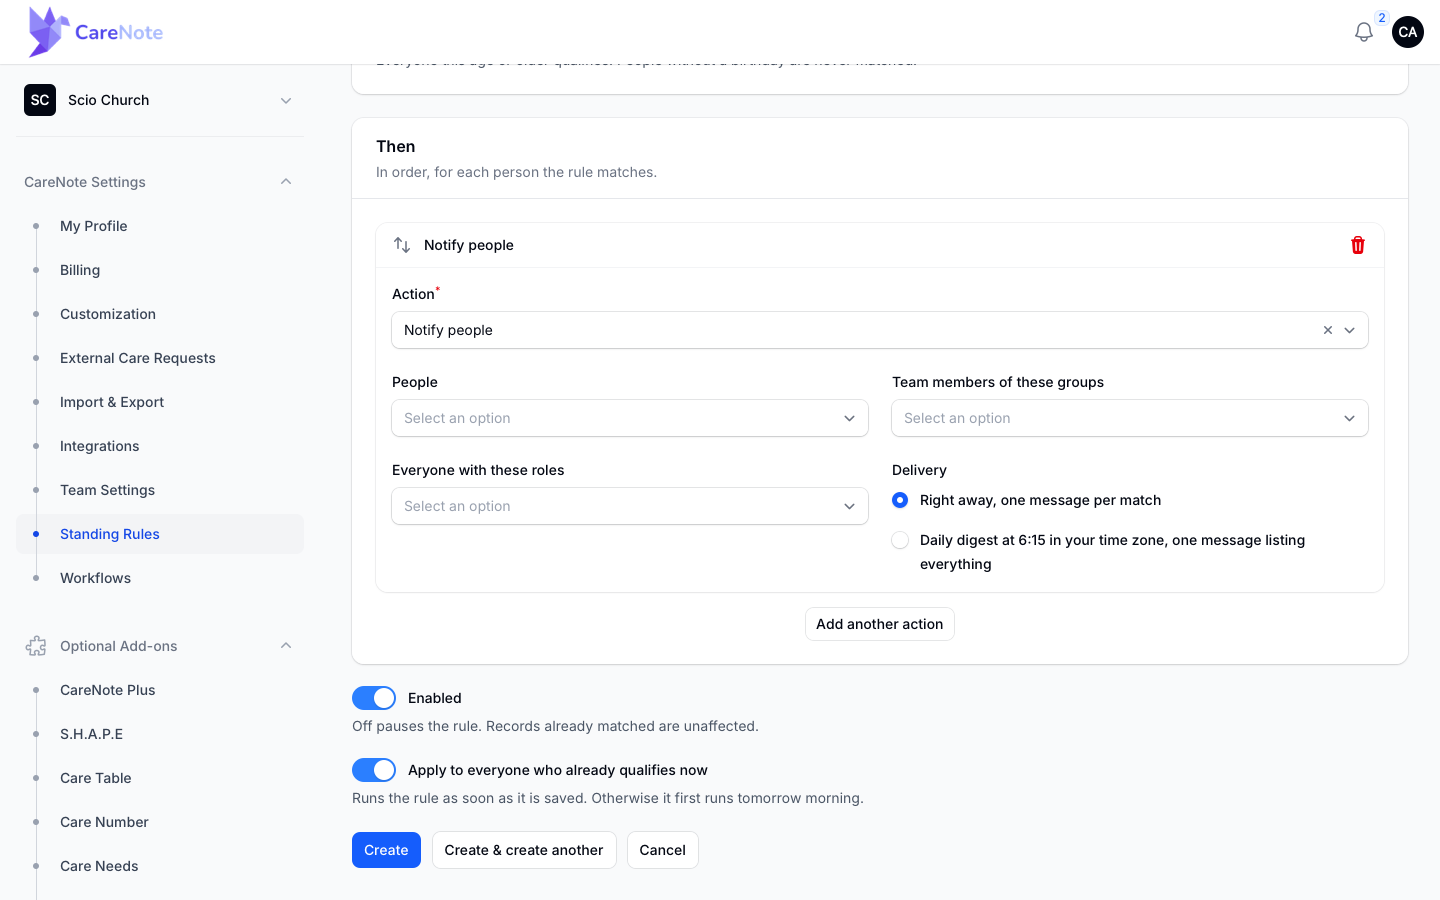Toggle Apply to everyone who already qualifies
Viewport: 1440px width, 900px height.
374,770
